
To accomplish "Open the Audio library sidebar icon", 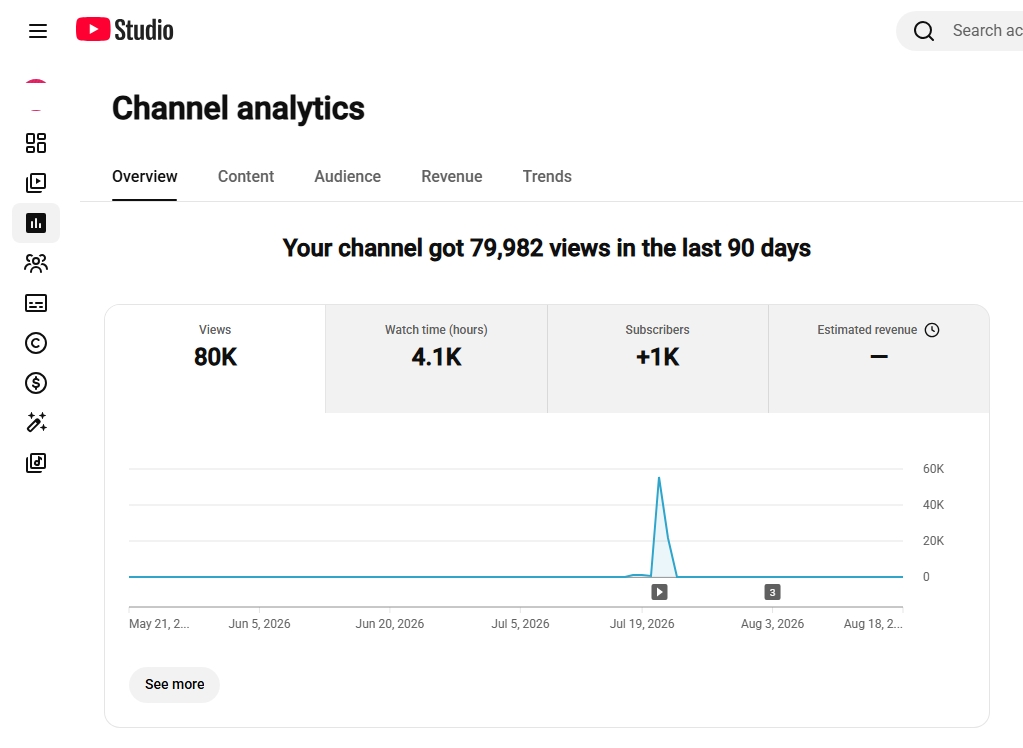I will pos(36,463).
